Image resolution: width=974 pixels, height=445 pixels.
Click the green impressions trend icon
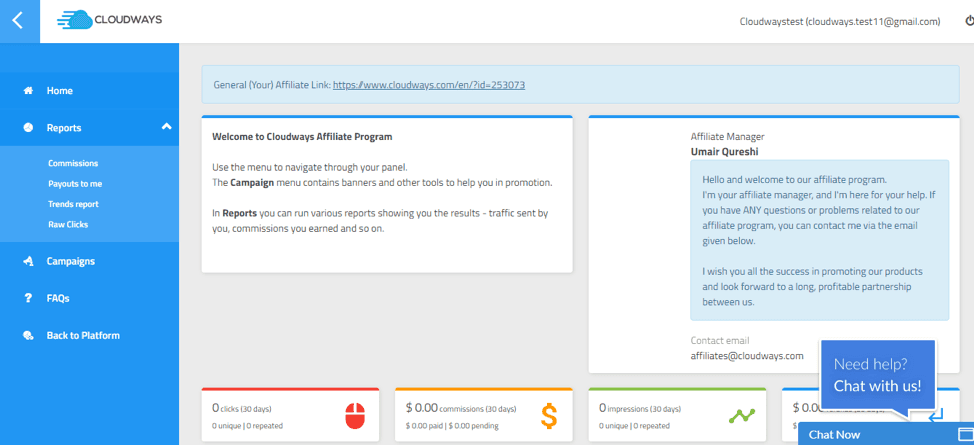coord(742,416)
